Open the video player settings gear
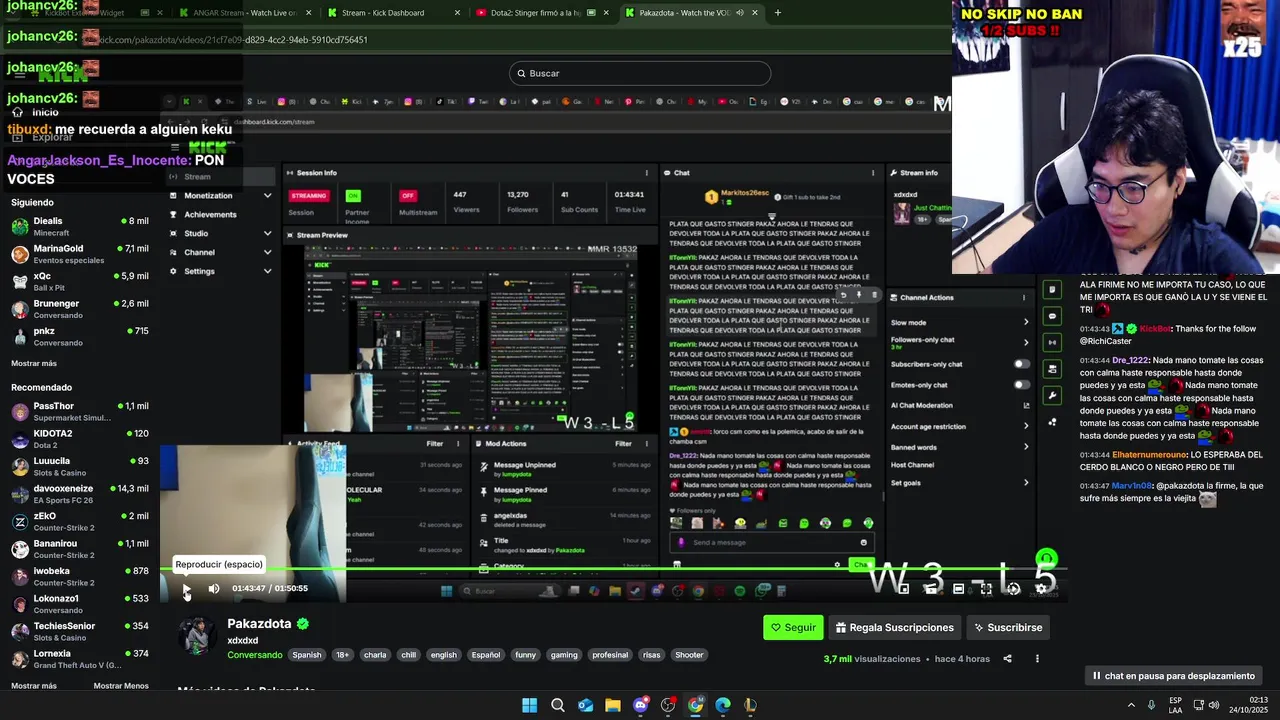 pos(1041,589)
